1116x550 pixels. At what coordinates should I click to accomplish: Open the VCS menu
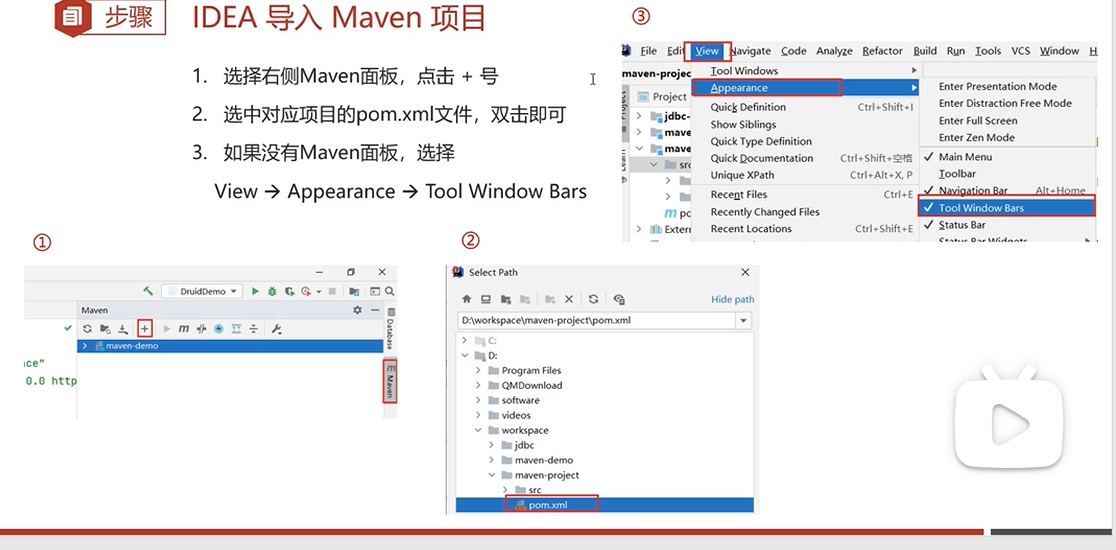(1021, 51)
